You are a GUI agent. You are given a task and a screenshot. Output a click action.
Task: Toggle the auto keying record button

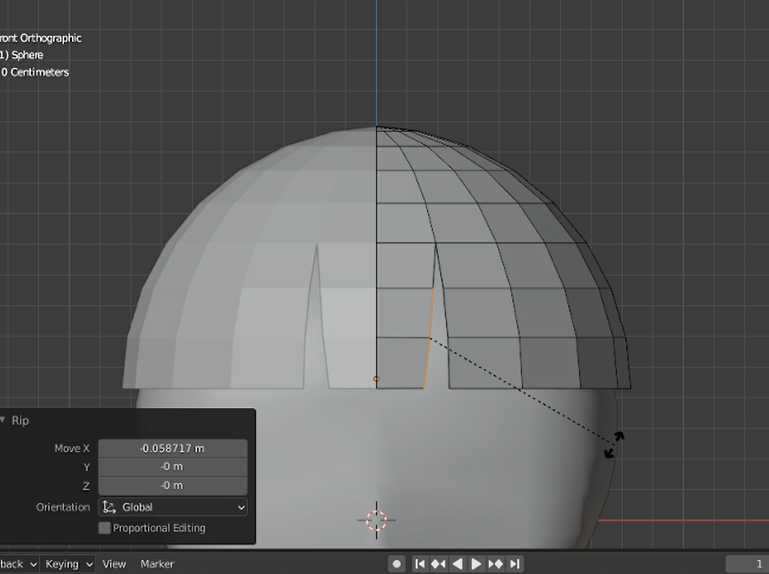point(397,564)
